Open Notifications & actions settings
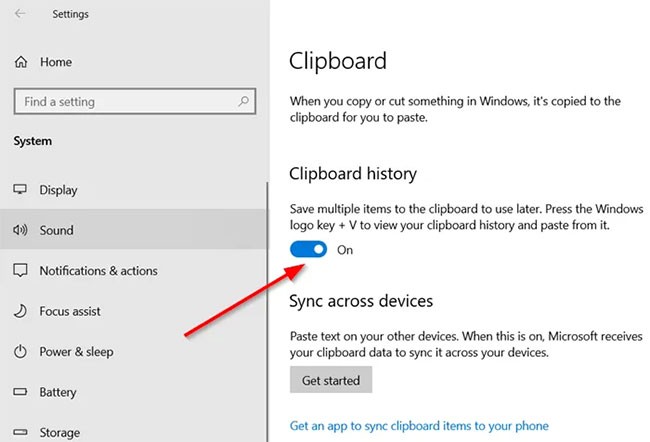 tap(98, 271)
